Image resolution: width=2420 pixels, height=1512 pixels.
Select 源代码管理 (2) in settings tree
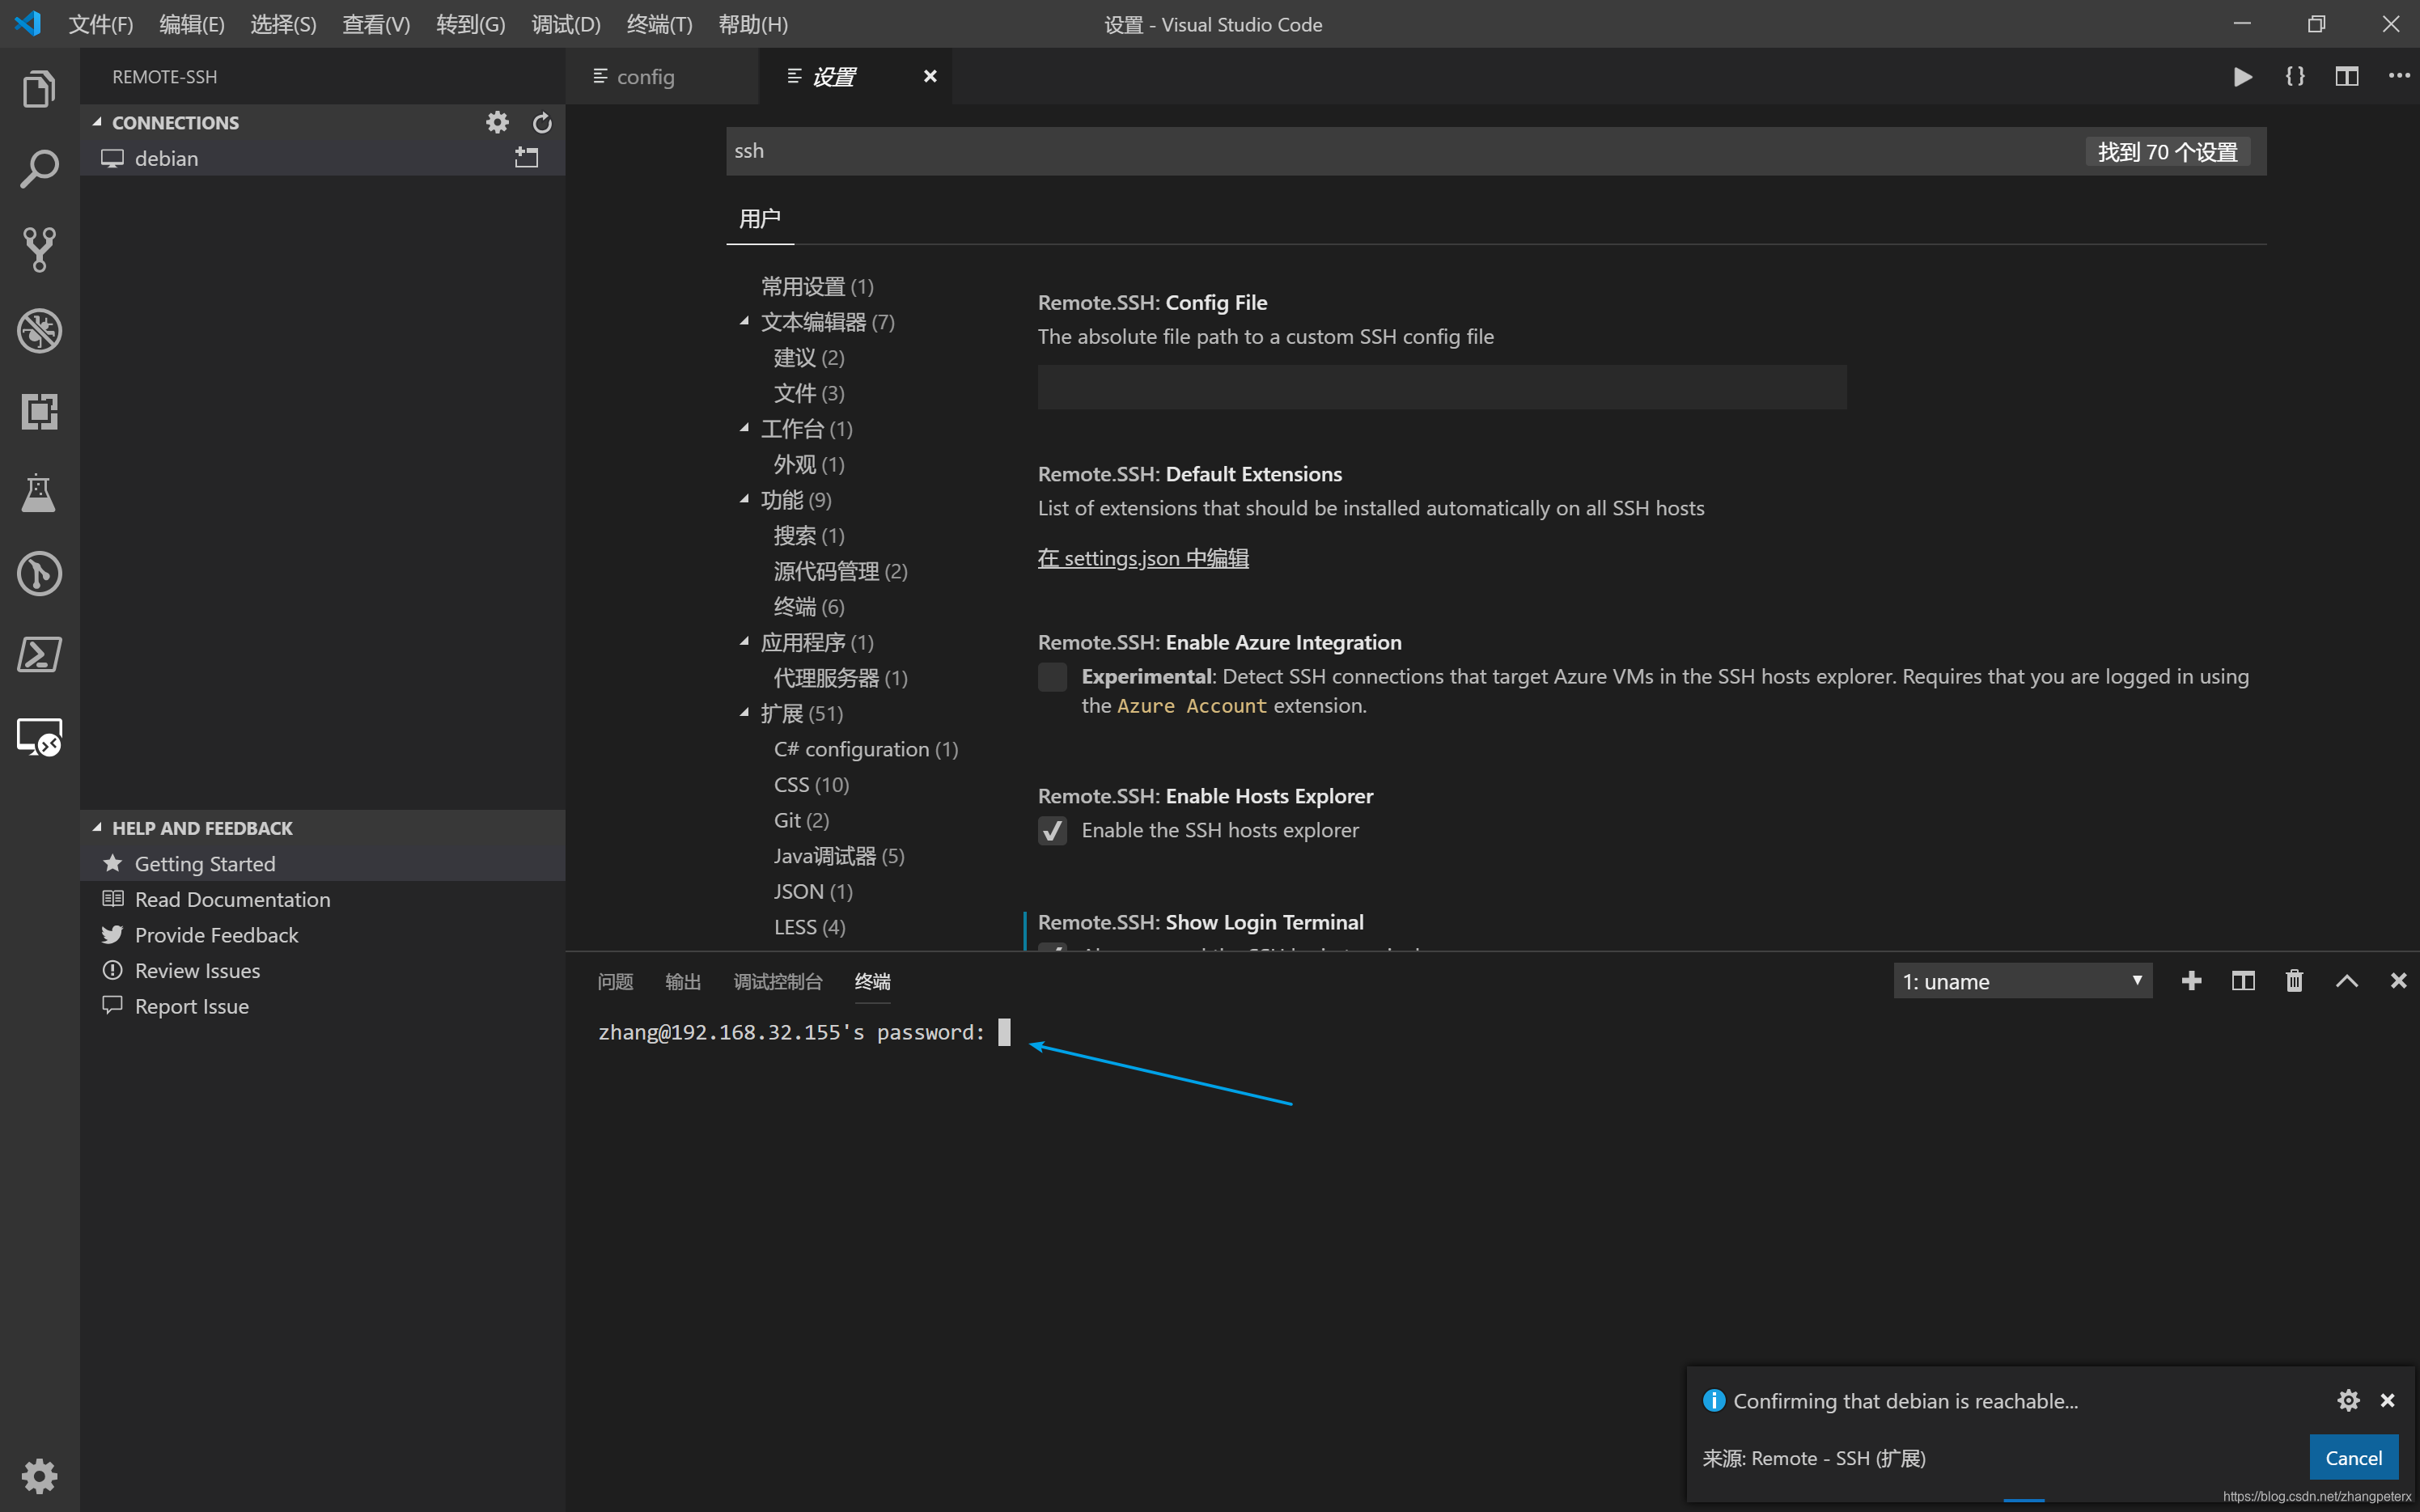(840, 571)
